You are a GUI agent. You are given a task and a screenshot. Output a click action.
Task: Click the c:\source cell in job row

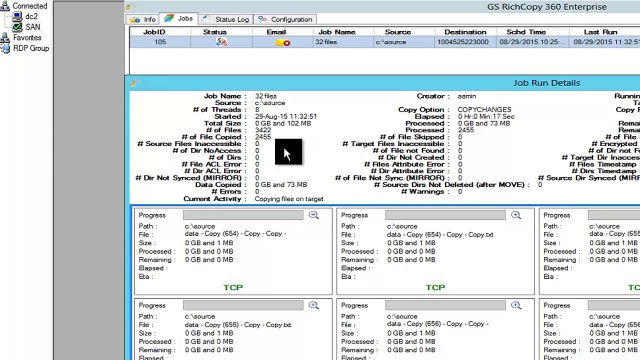(404, 42)
